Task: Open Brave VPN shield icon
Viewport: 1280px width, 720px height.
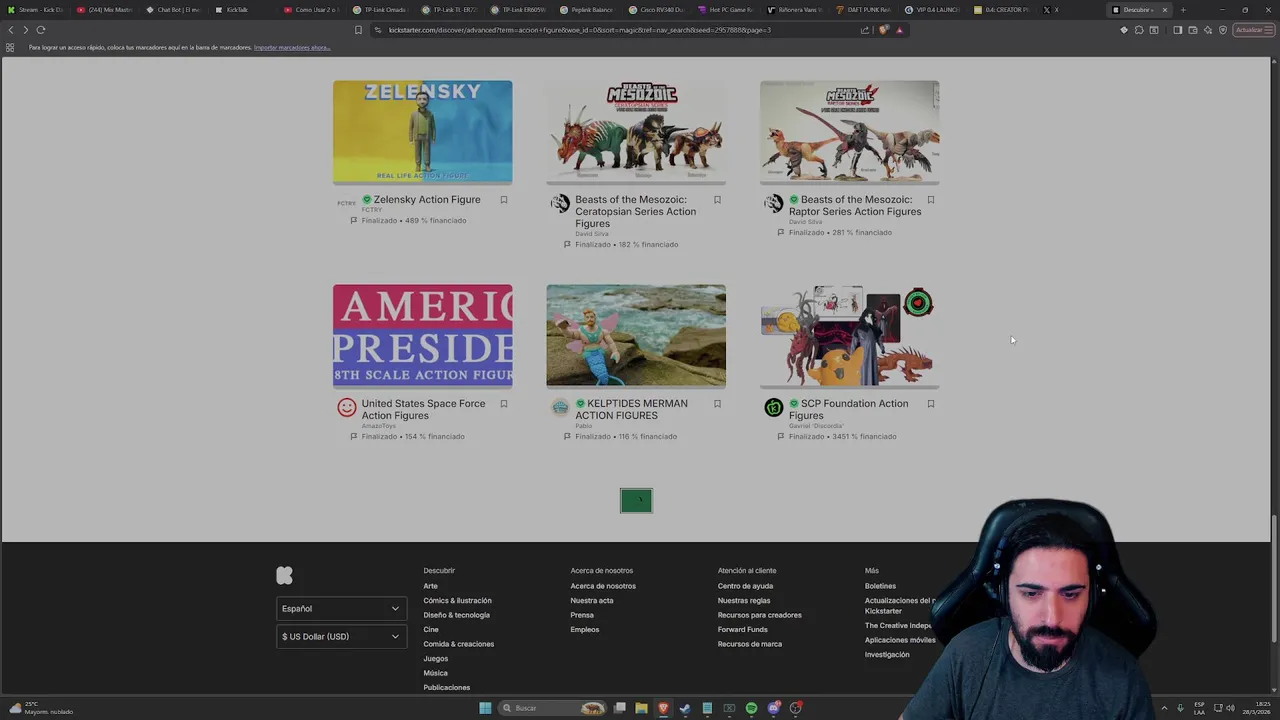Action: [x=1223, y=30]
